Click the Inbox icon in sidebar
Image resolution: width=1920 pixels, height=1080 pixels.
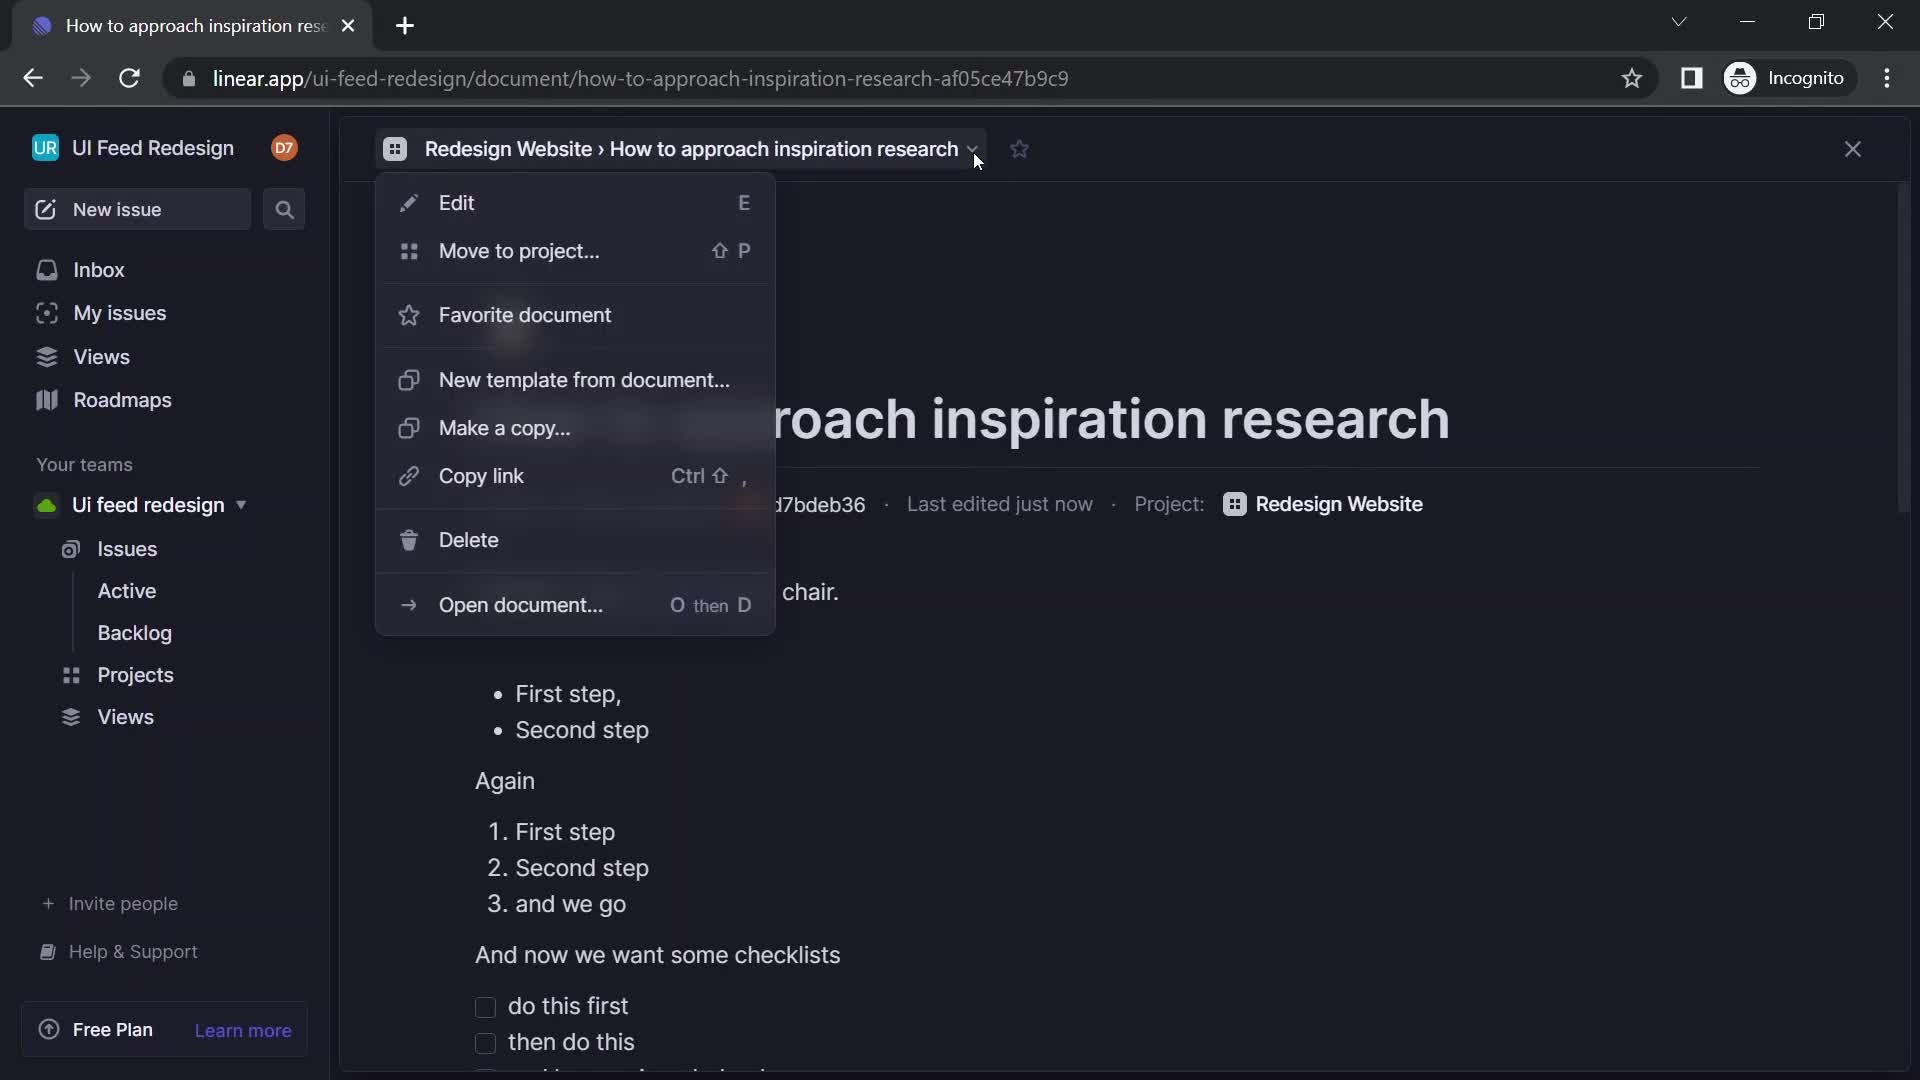[46, 269]
